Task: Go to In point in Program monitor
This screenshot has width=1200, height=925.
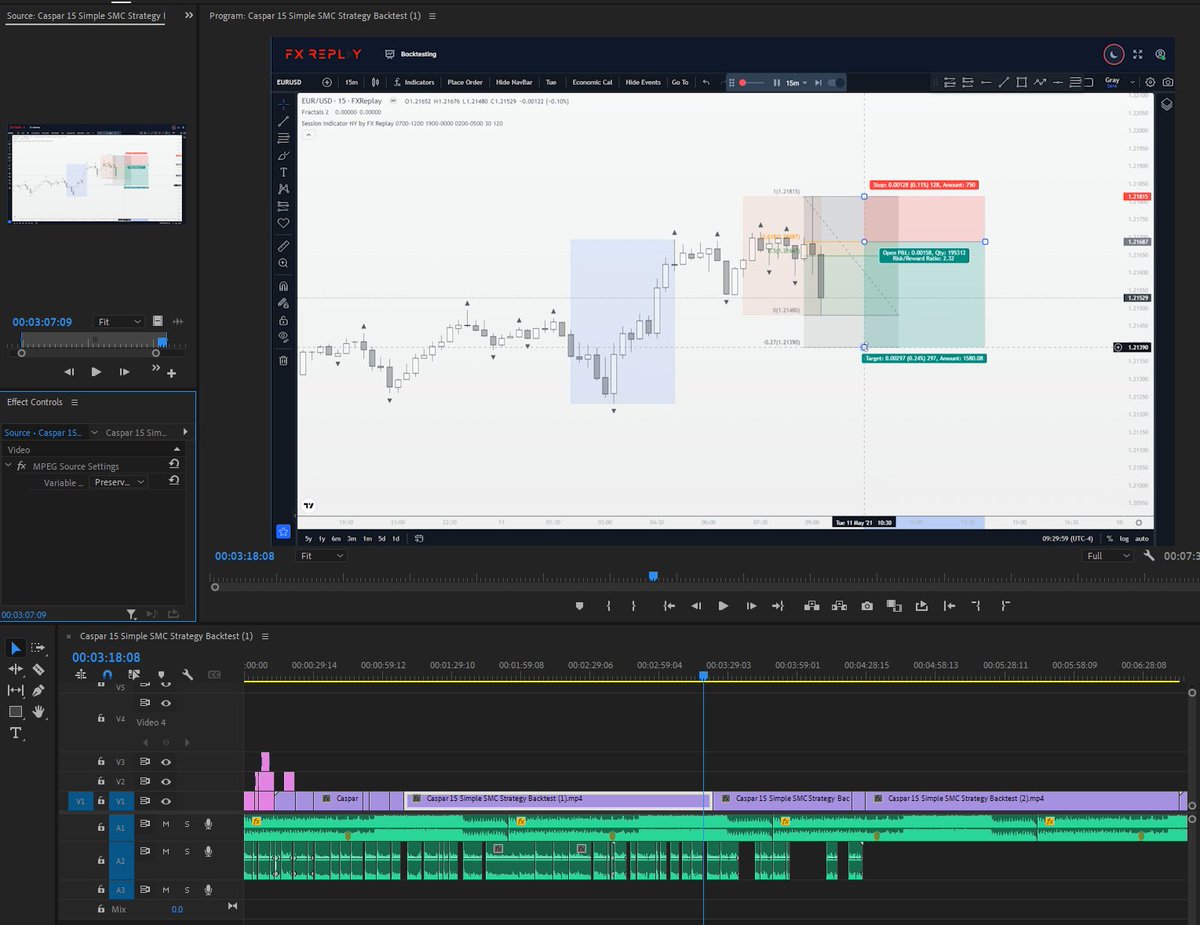Action: point(668,606)
